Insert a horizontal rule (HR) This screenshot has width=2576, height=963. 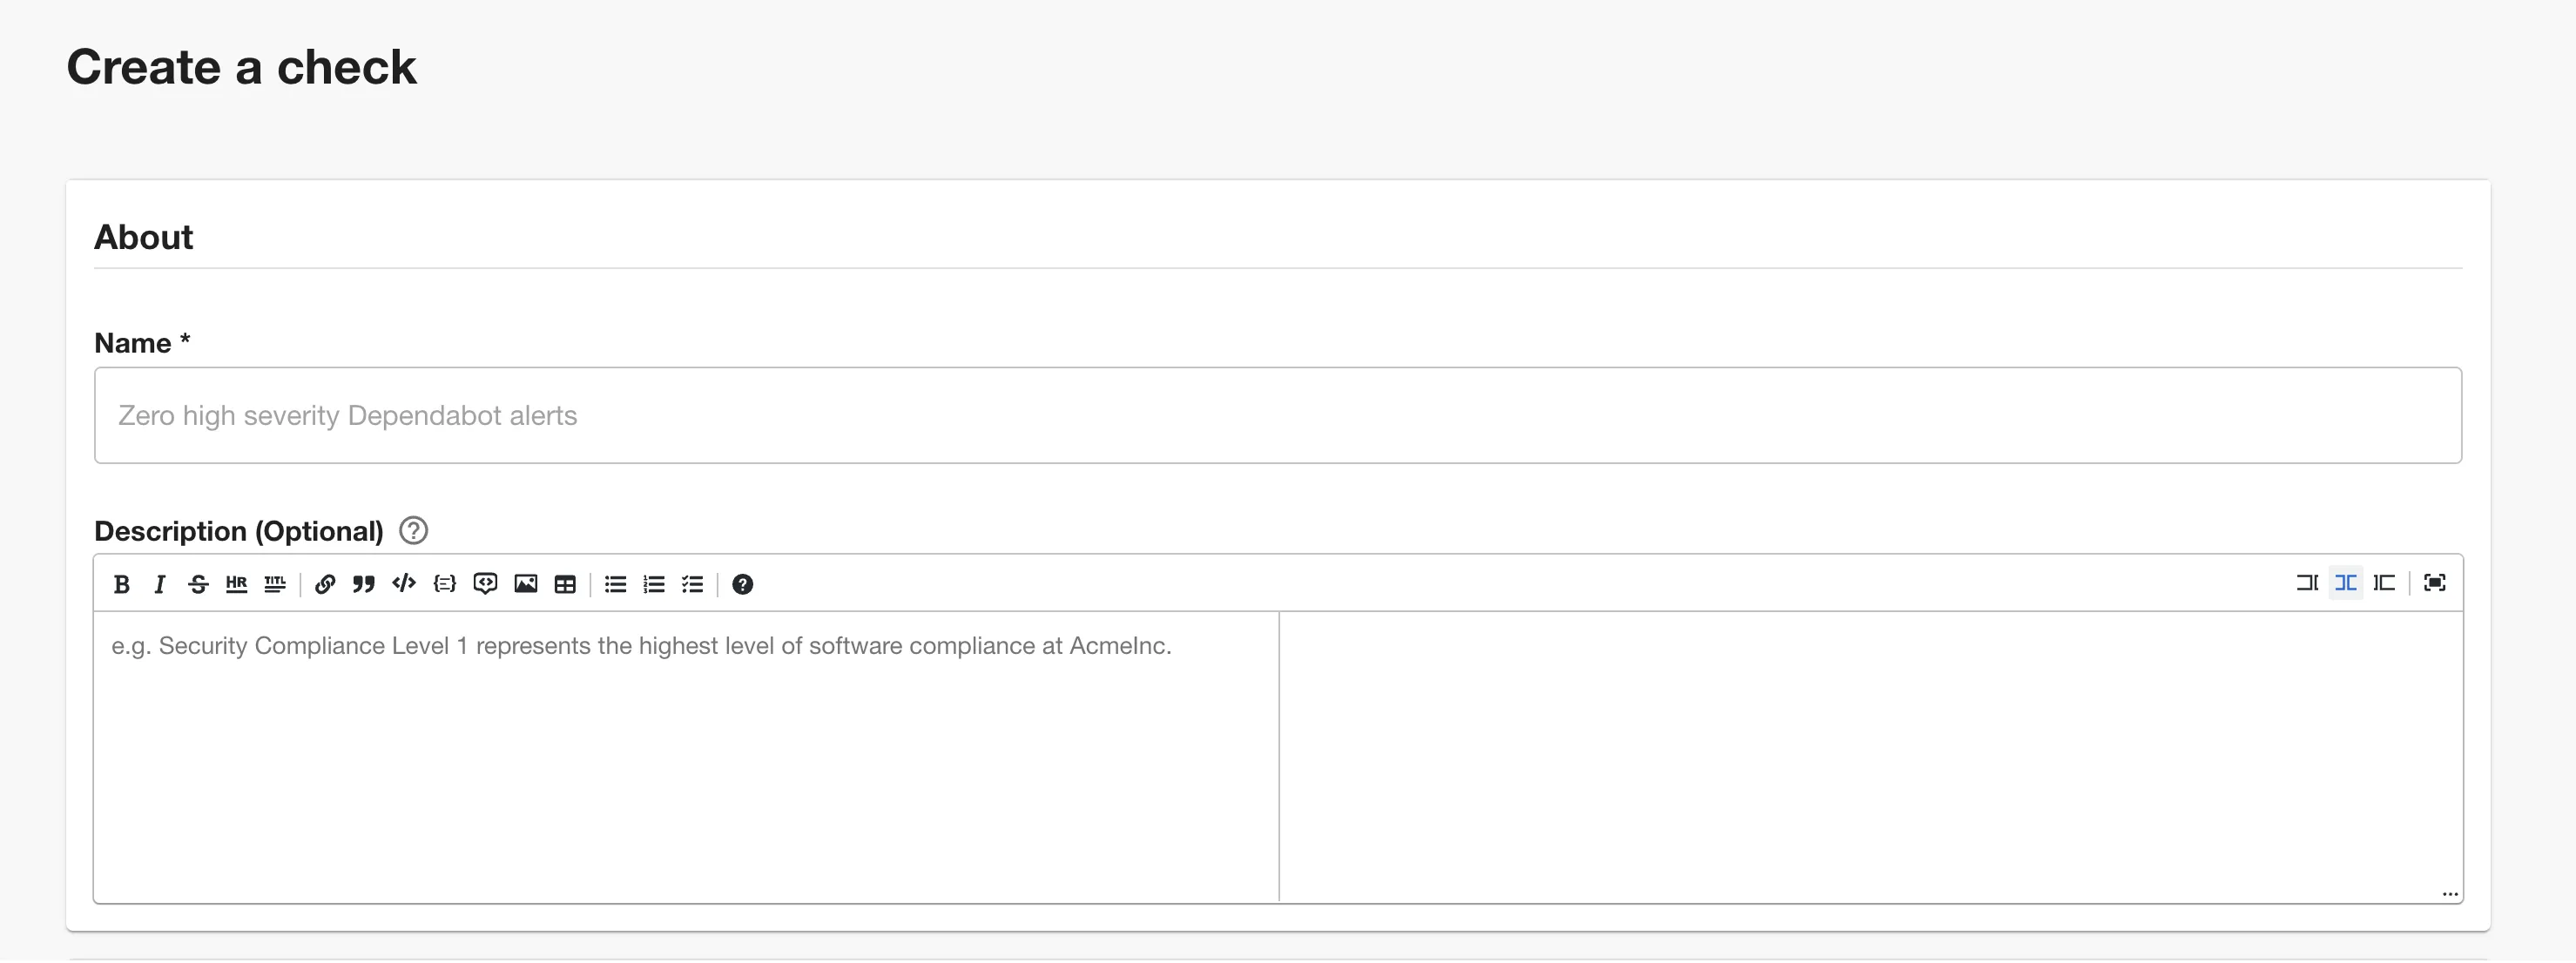(x=236, y=584)
